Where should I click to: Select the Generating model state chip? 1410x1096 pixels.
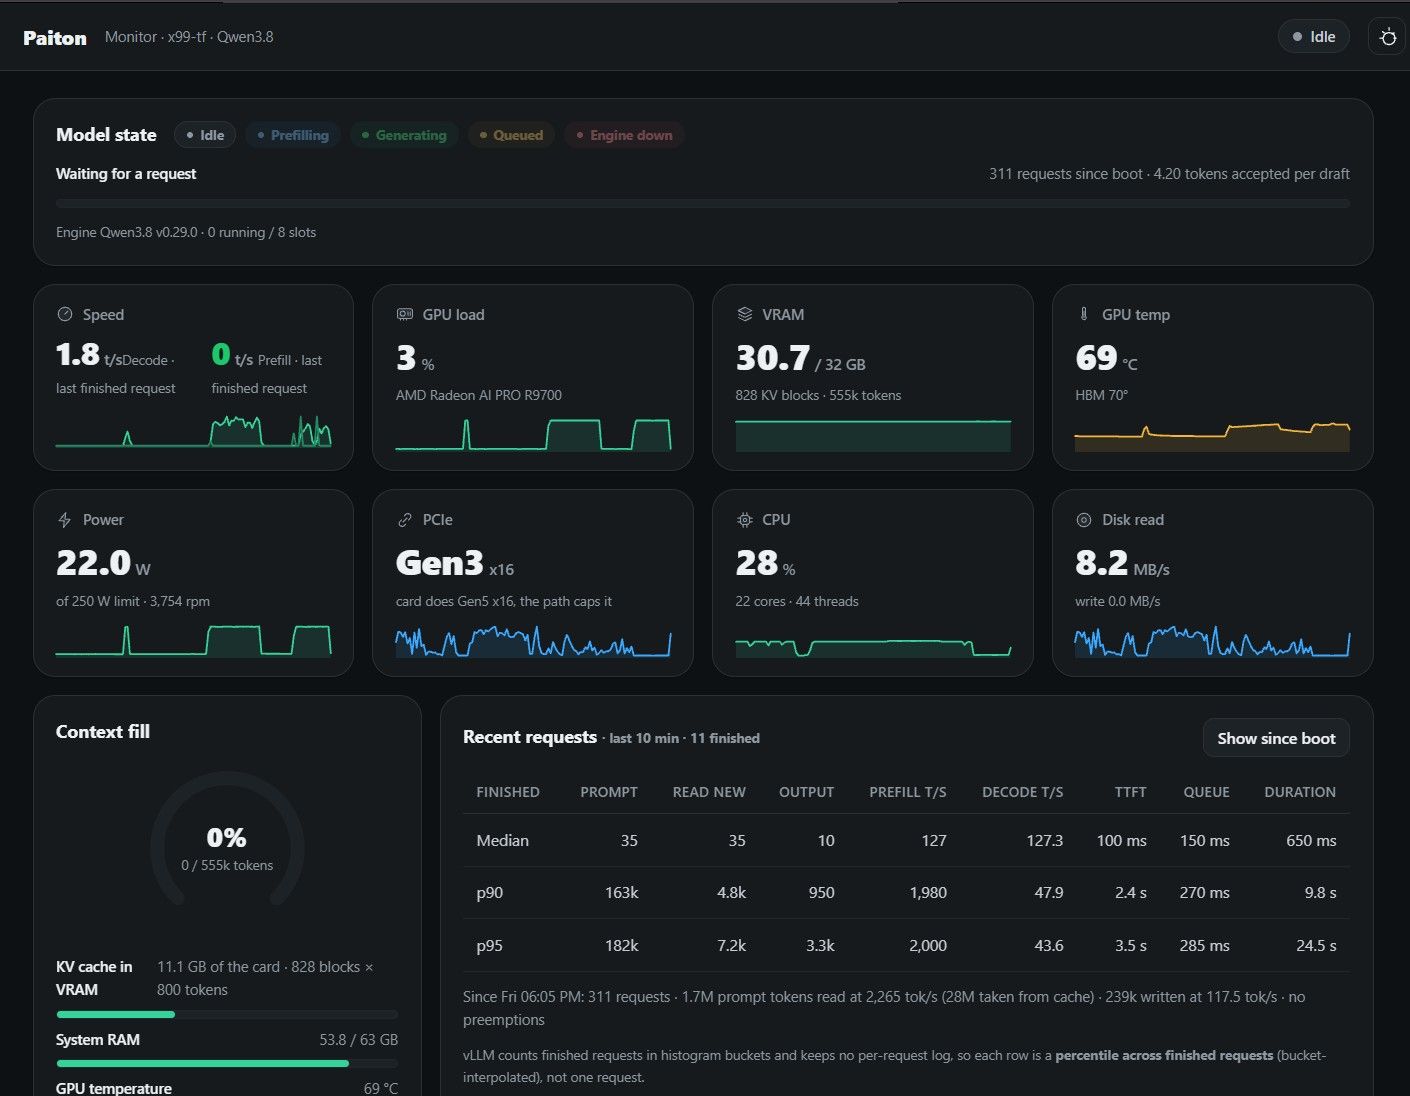coord(405,135)
